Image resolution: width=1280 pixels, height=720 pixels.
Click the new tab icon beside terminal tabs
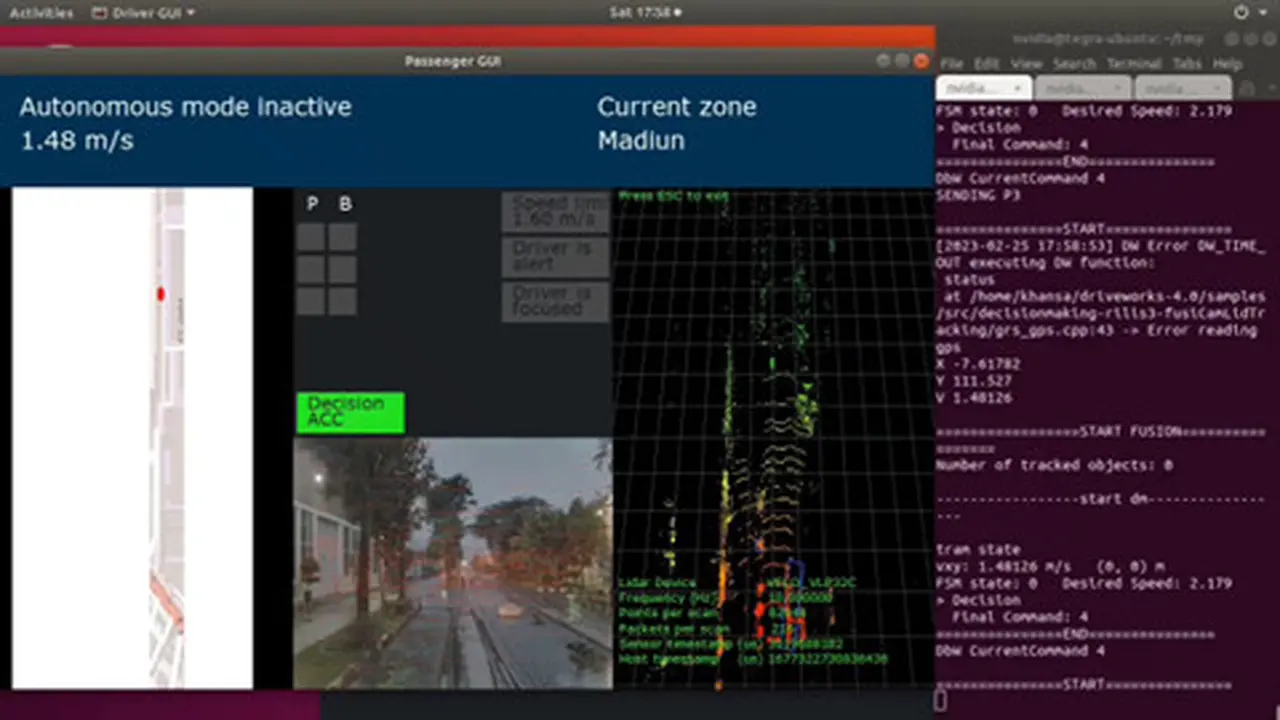click(1245, 88)
